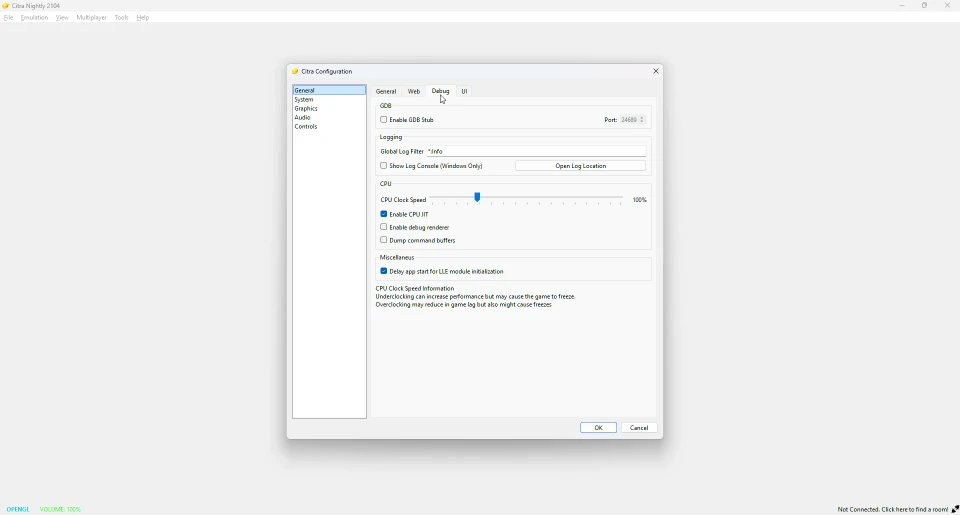Open the Help menu
Image resolution: width=960 pixels, height=515 pixels.
coord(143,18)
